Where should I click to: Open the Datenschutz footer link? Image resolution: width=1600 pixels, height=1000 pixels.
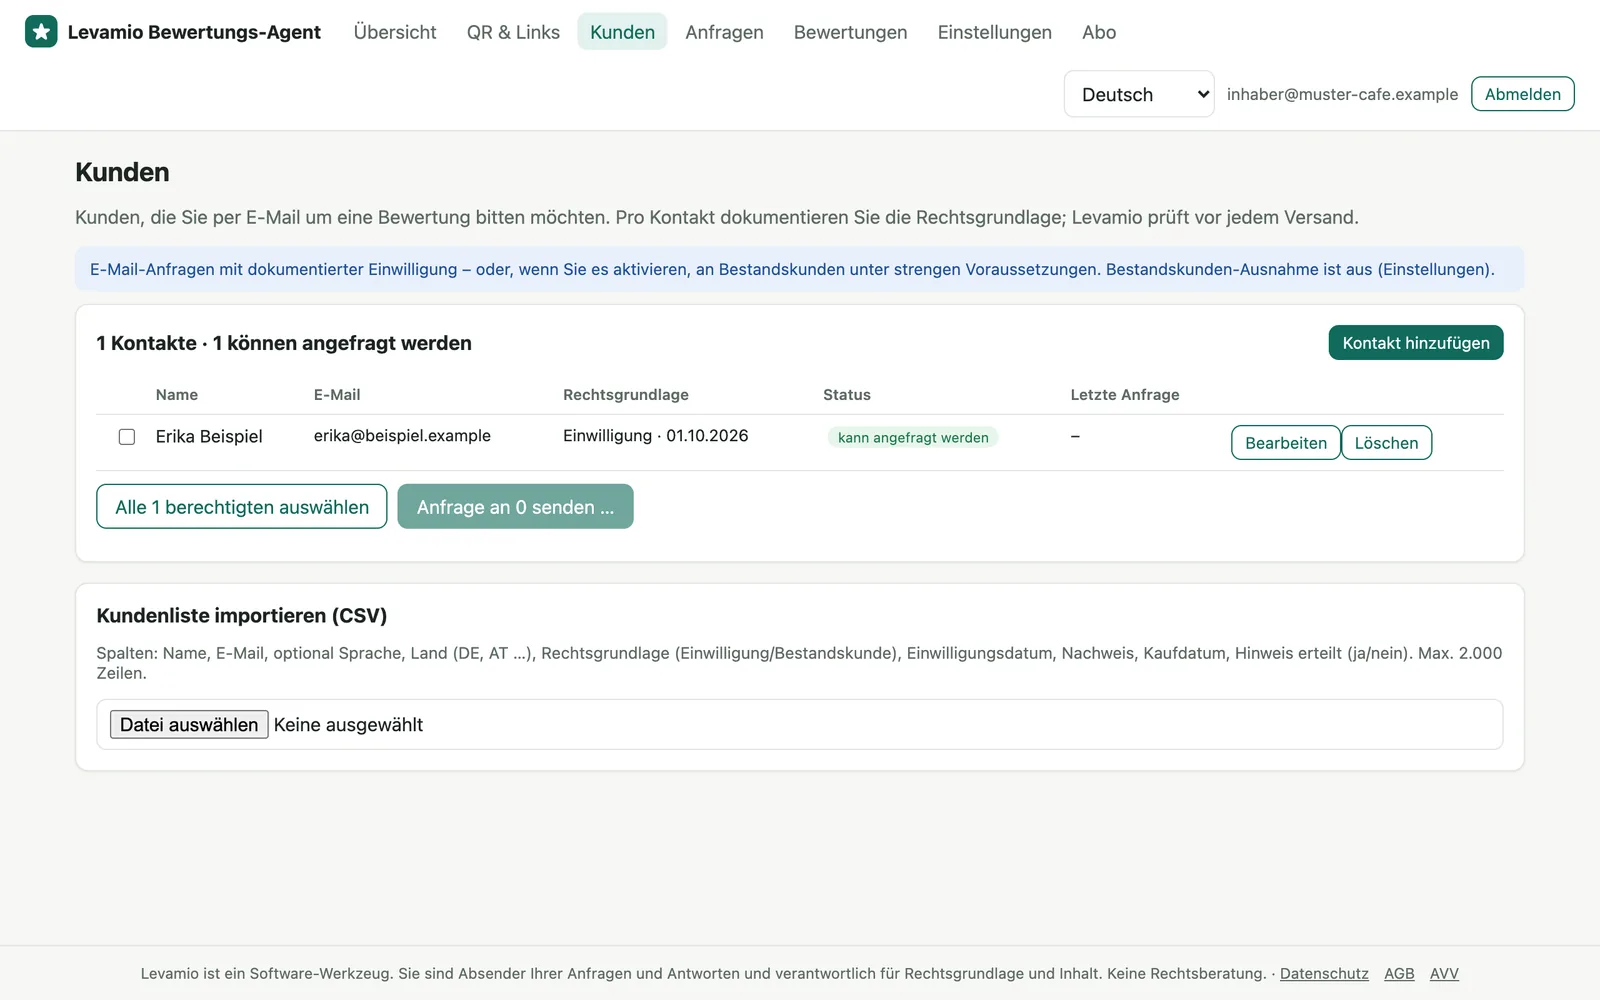click(1324, 973)
